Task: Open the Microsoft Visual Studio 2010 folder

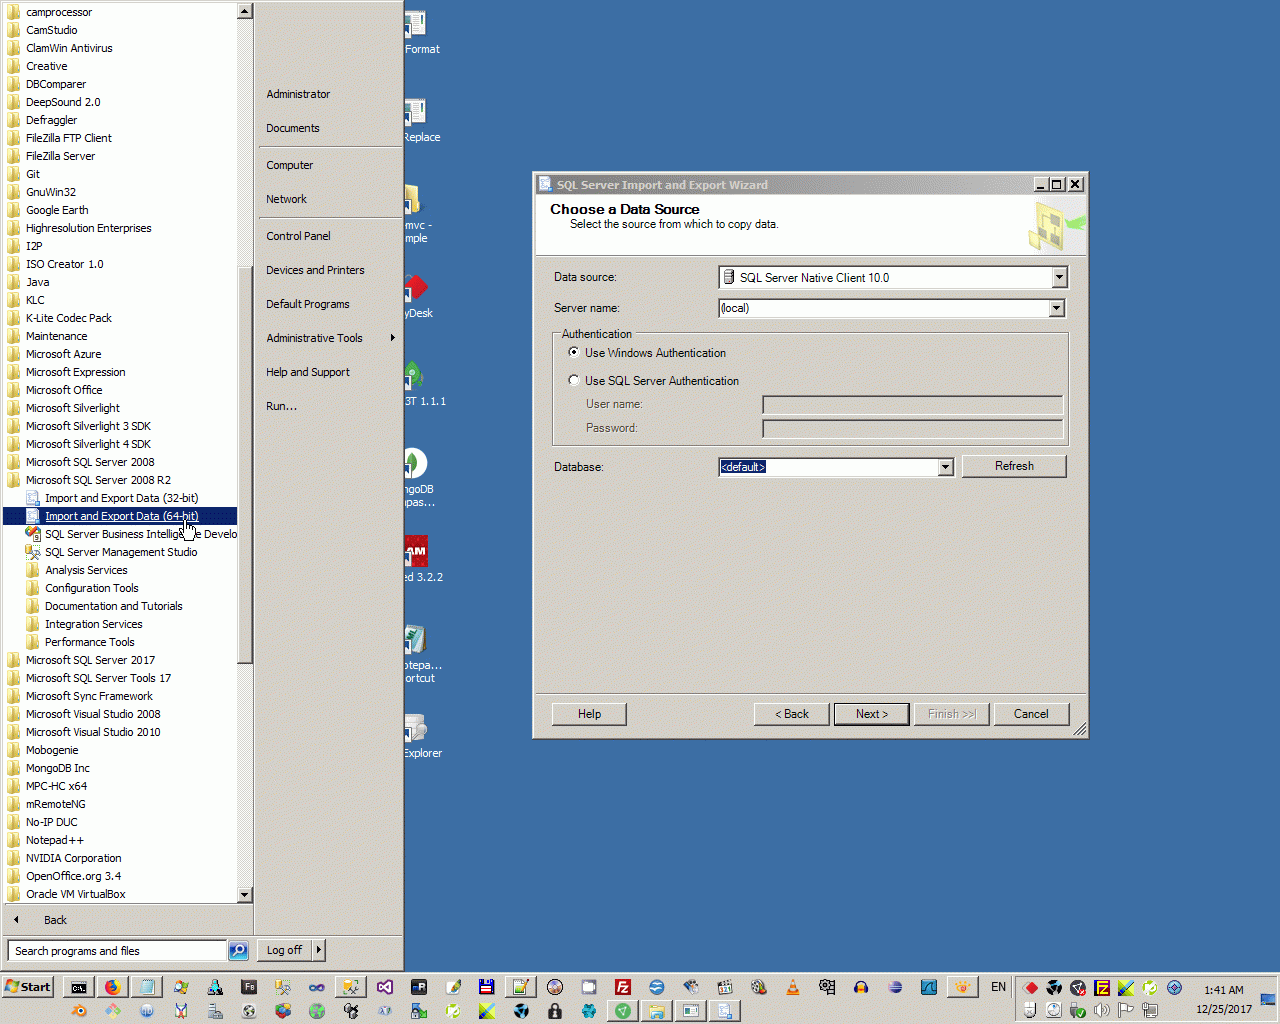Action: tap(93, 732)
